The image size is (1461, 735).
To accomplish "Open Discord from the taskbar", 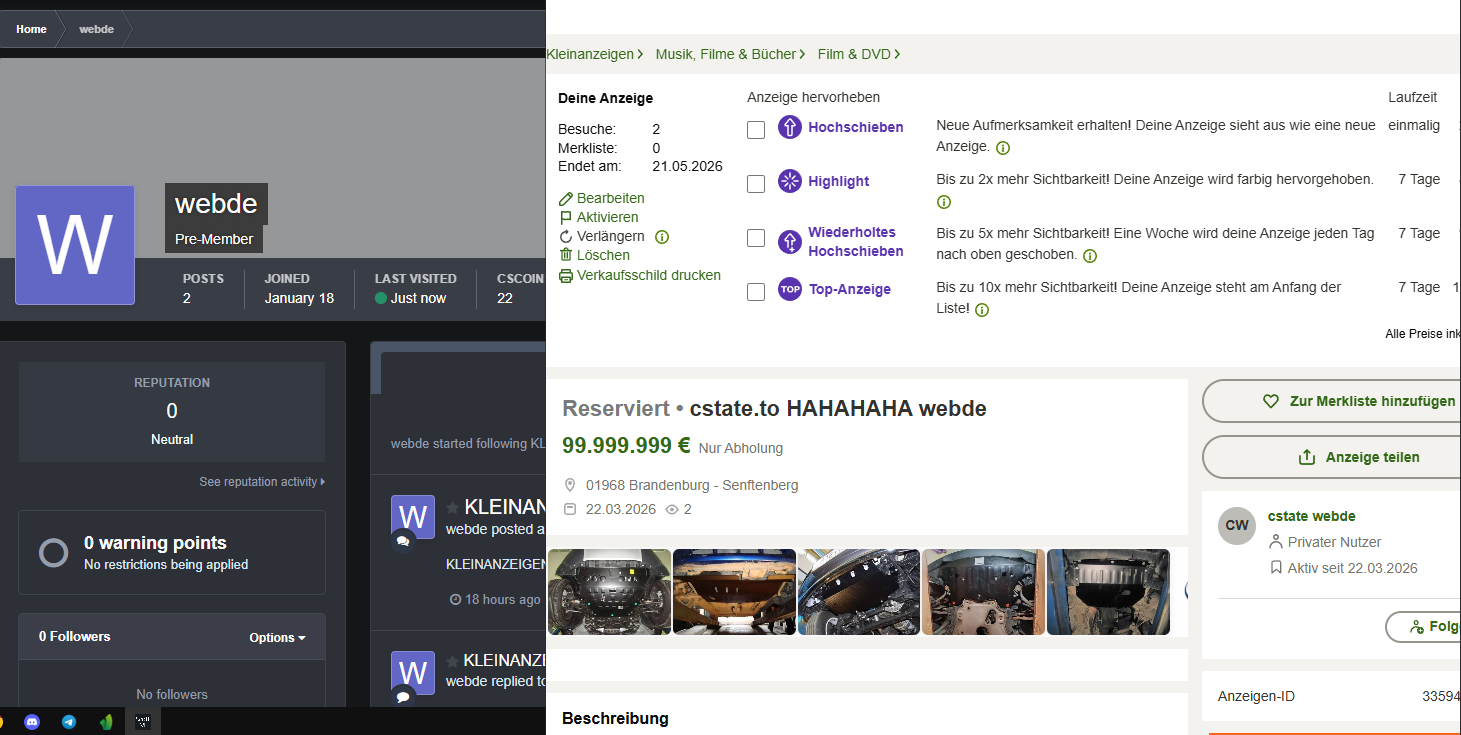I will (32, 721).
